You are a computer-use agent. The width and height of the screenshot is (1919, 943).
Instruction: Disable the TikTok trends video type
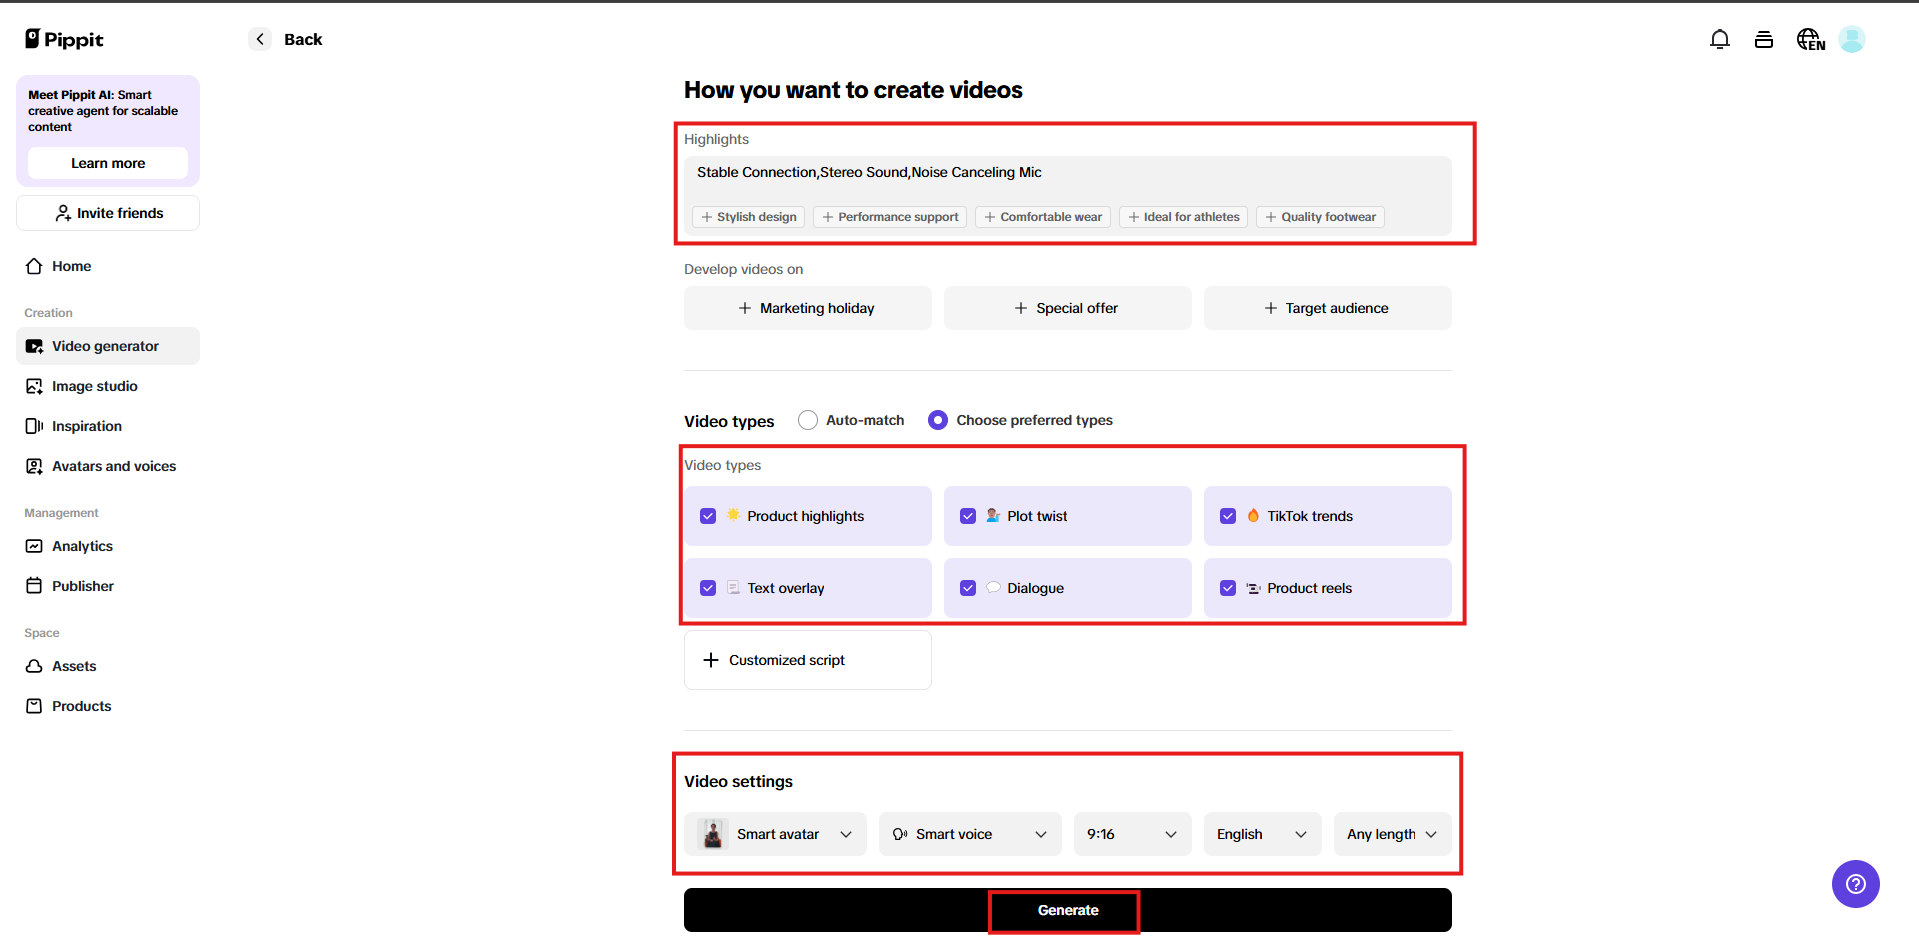coord(1228,515)
